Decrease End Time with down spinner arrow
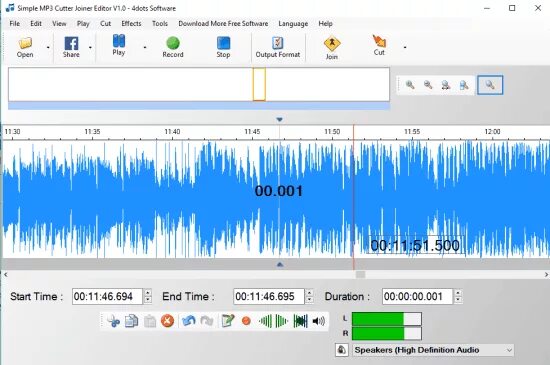The width and height of the screenshot is (550, 365). tap(309, 300)
